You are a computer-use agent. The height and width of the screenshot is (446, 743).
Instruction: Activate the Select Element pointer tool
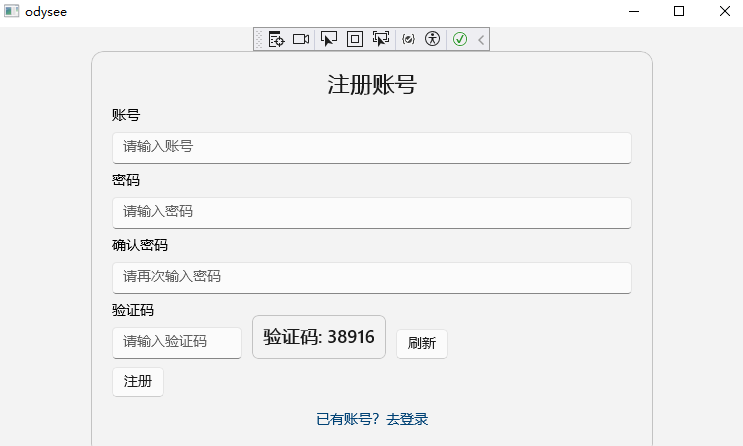[328, 39]
